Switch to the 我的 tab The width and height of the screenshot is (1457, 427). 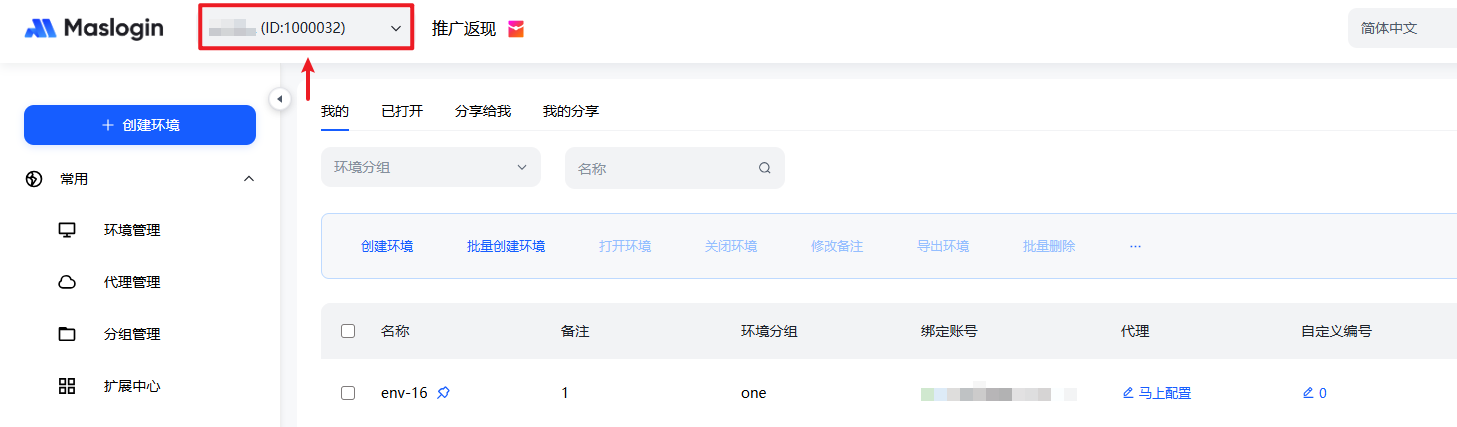(x=334, y=111)
